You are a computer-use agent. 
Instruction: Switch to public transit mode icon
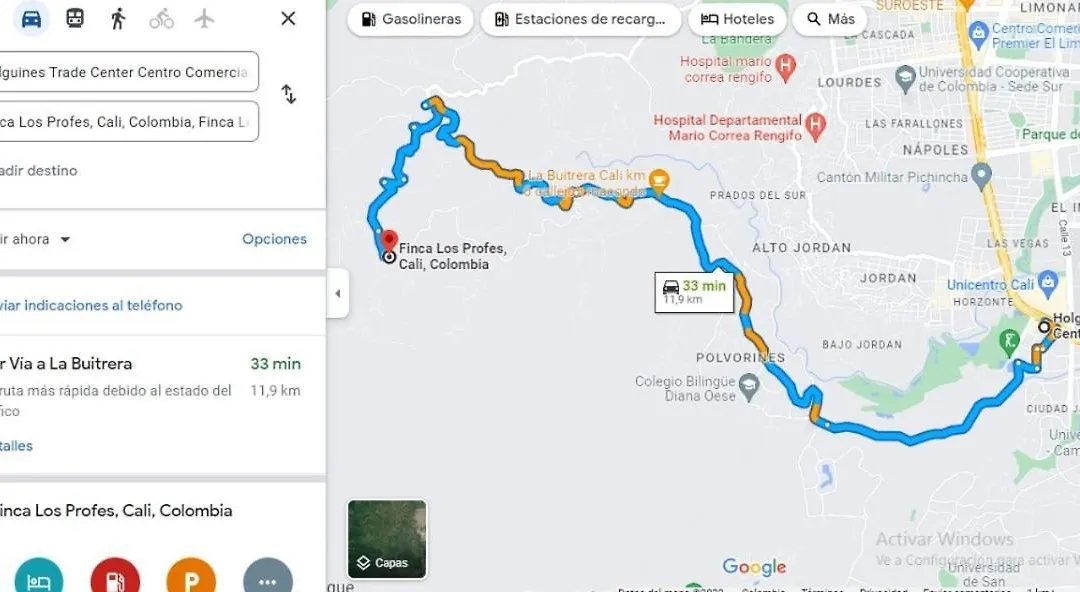tap(75, 19)
